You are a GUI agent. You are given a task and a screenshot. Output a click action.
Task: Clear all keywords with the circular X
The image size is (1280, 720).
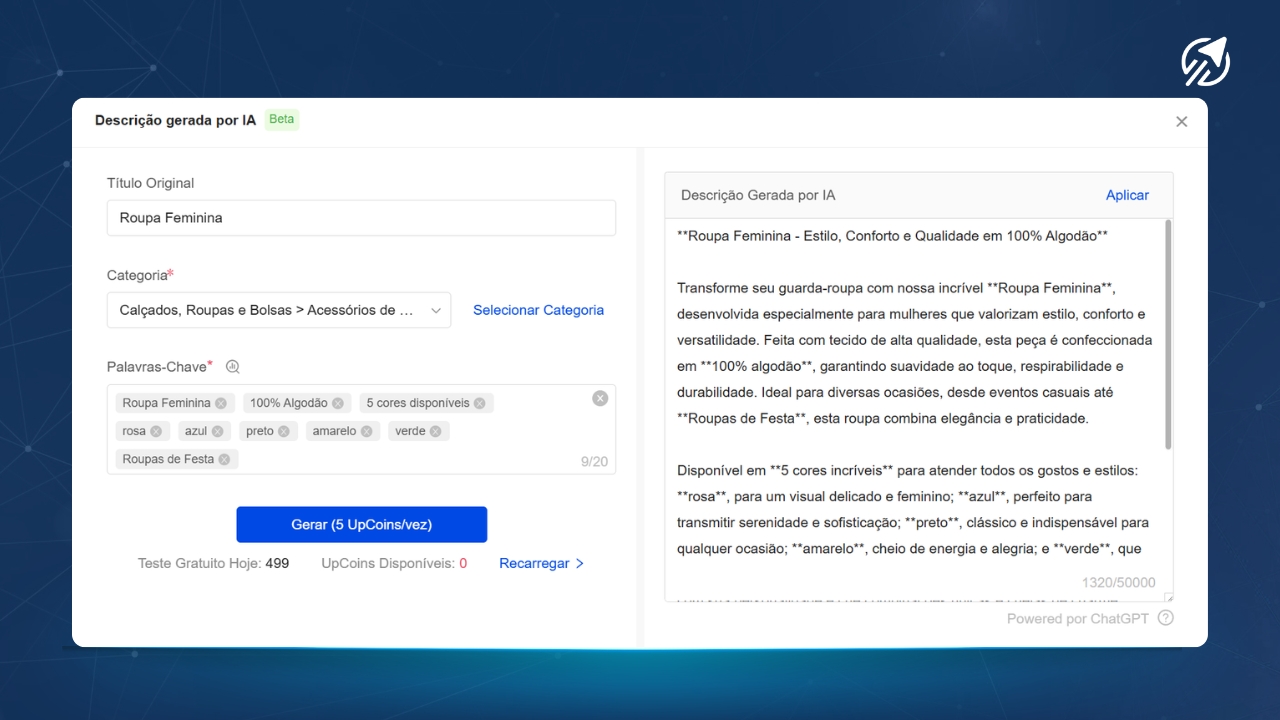coord(600,398)
